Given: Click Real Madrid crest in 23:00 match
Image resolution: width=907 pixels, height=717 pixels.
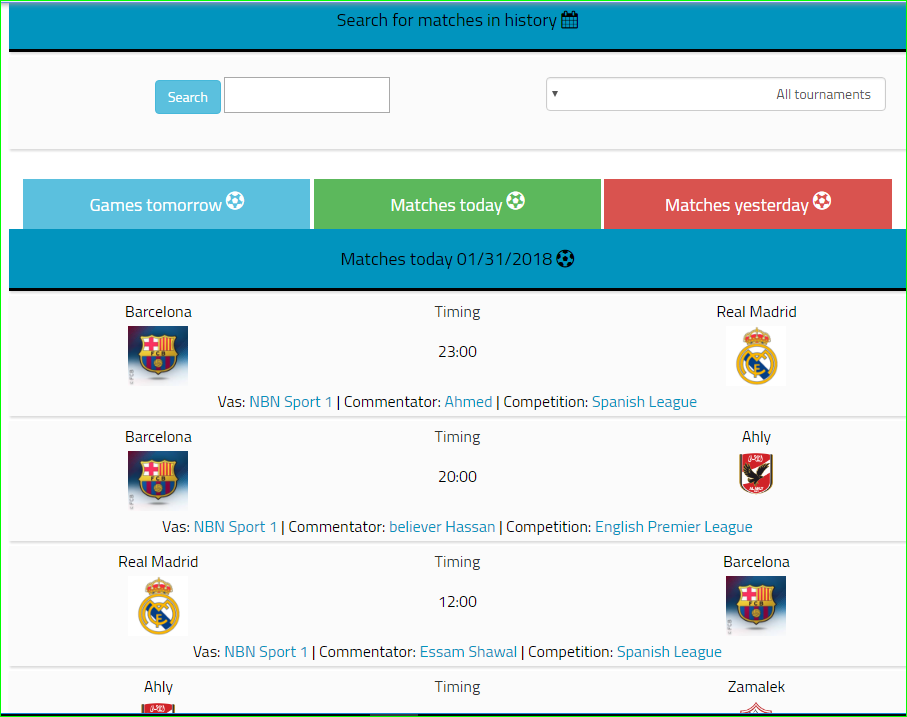Looking at the screenshot, I should tap(756, 357).
